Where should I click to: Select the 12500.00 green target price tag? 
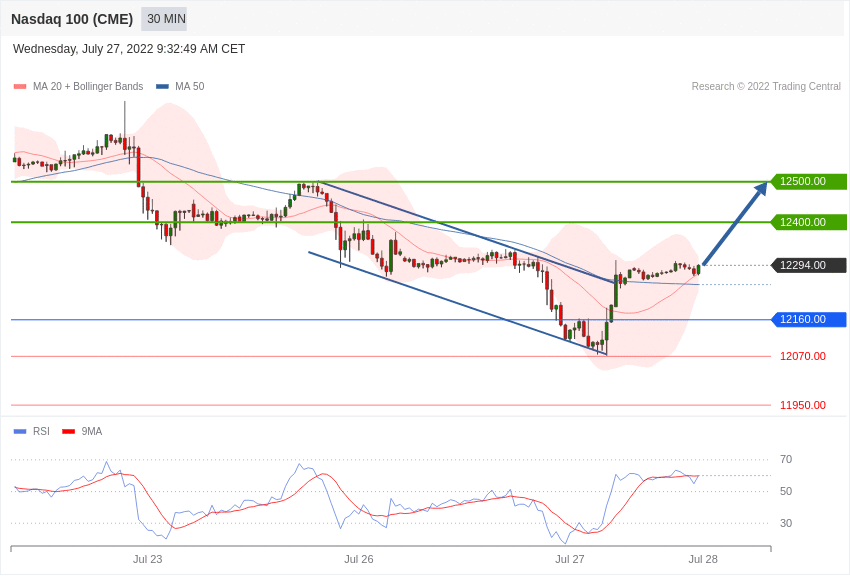click(808, 182)
